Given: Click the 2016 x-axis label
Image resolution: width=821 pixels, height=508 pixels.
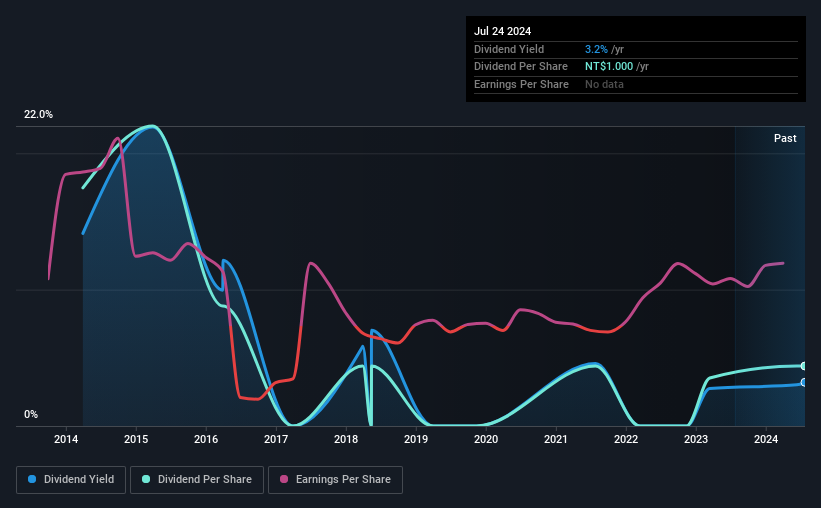Looking at the screenshot, I should pyautogui.click(x=206, y=439).
